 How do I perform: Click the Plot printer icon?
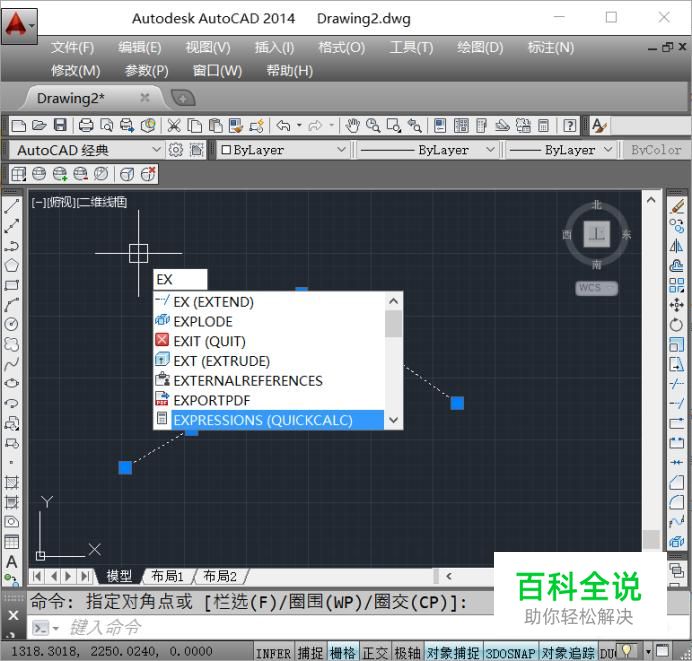click(86, 126)
